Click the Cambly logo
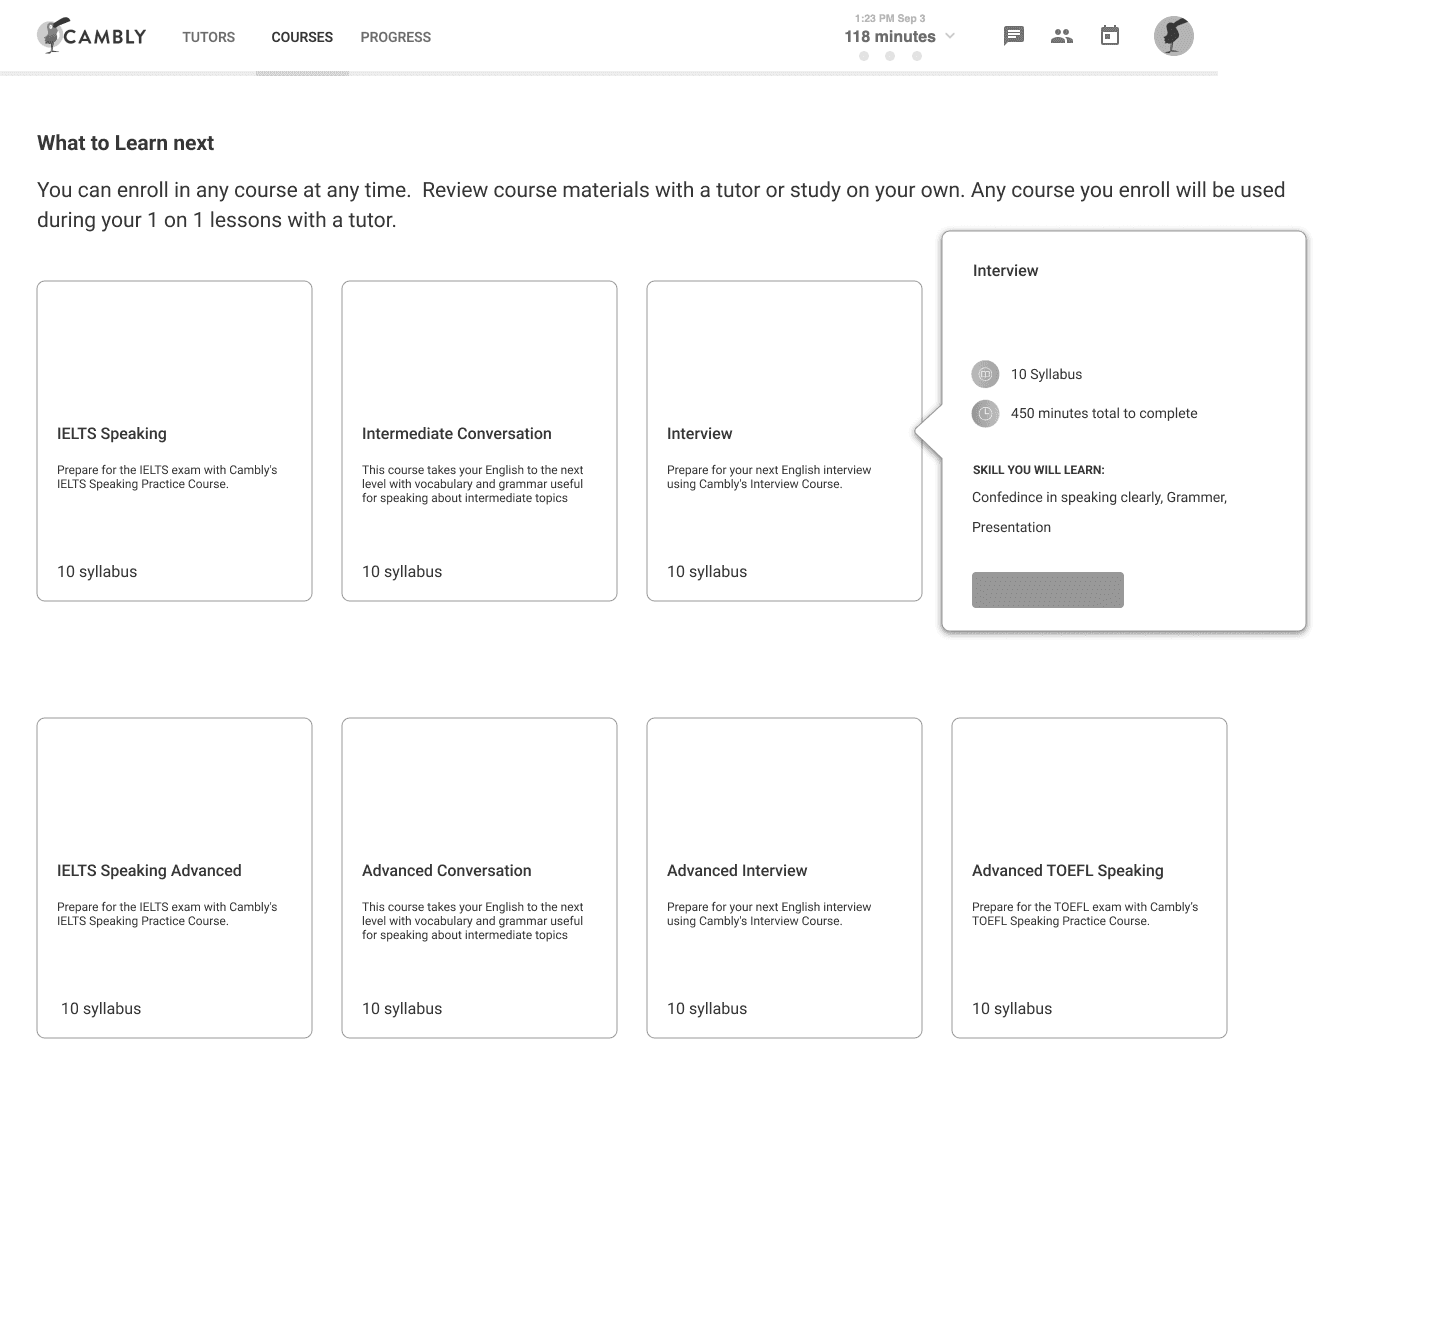 [92, 36]
